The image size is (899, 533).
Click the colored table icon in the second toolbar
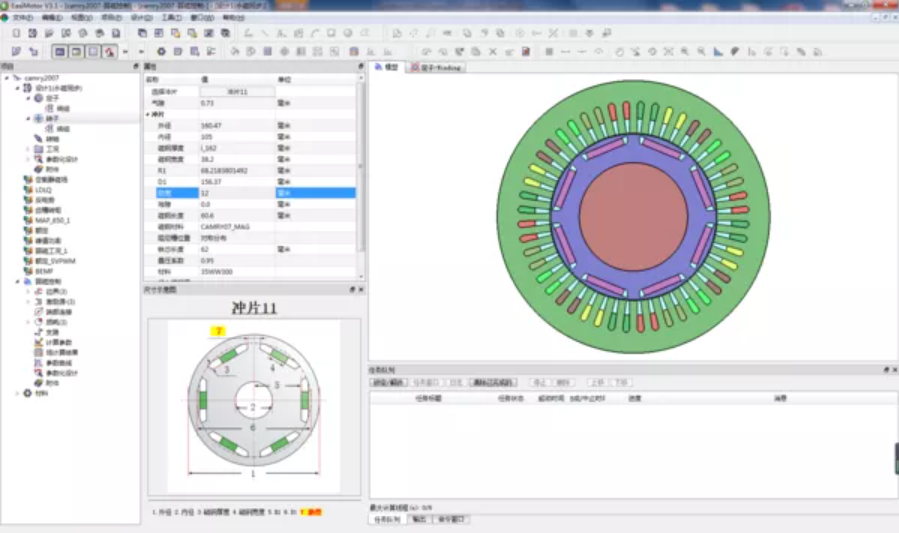(354, 52)
